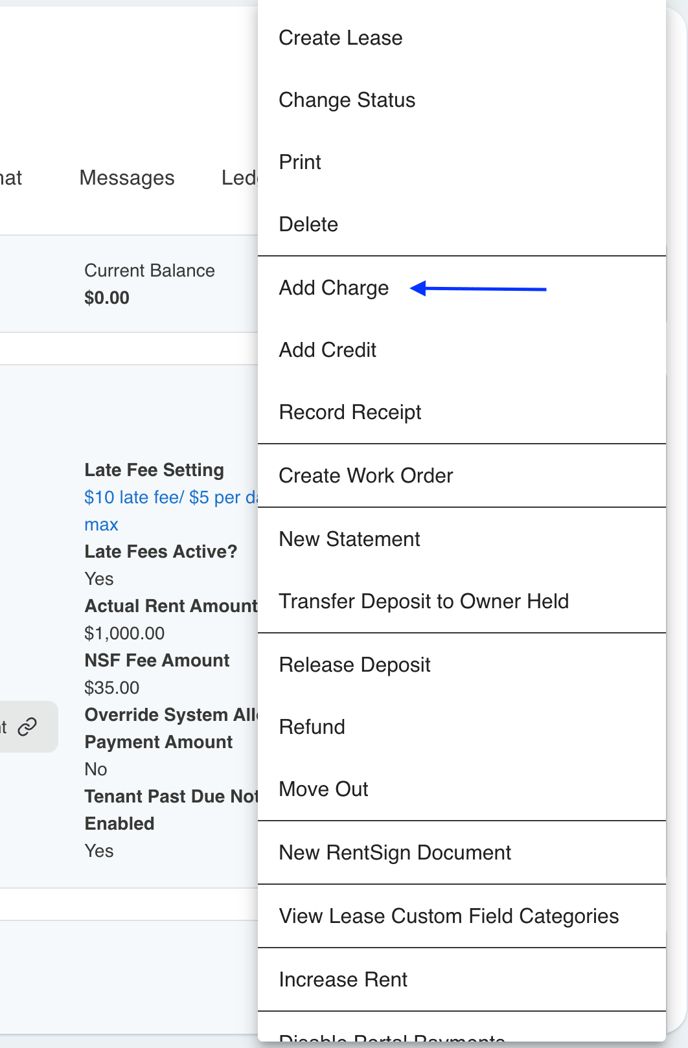Choose Create Lease menu option
The height and width of the screenshot is (1048, 688).
pos(340,38)
